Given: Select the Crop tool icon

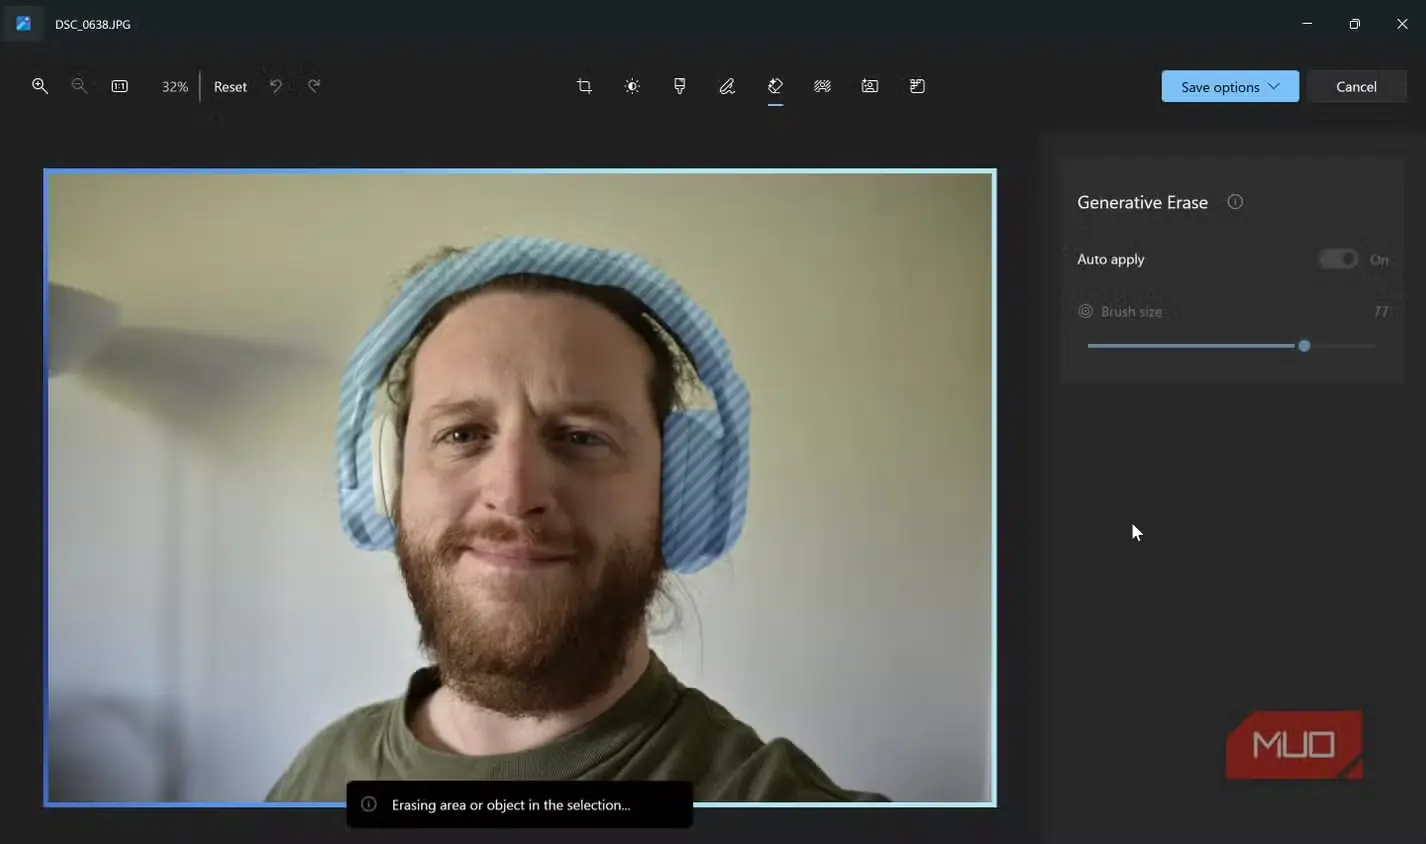Looking at the screenshot, I should point(584,86).
